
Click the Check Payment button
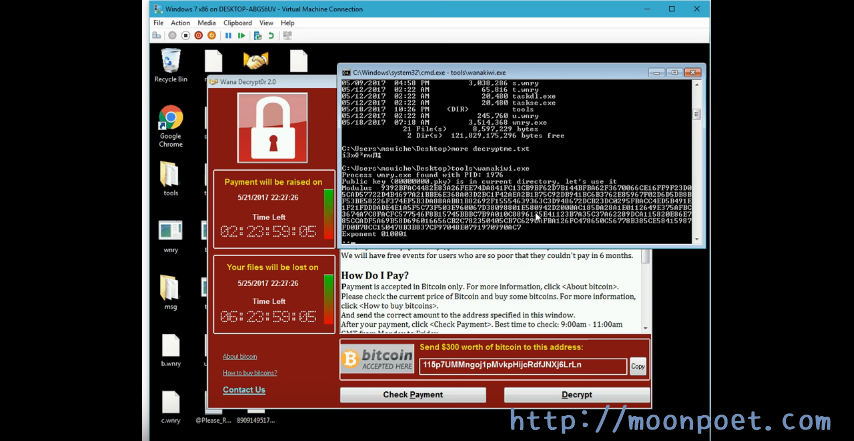coord(413,395)
